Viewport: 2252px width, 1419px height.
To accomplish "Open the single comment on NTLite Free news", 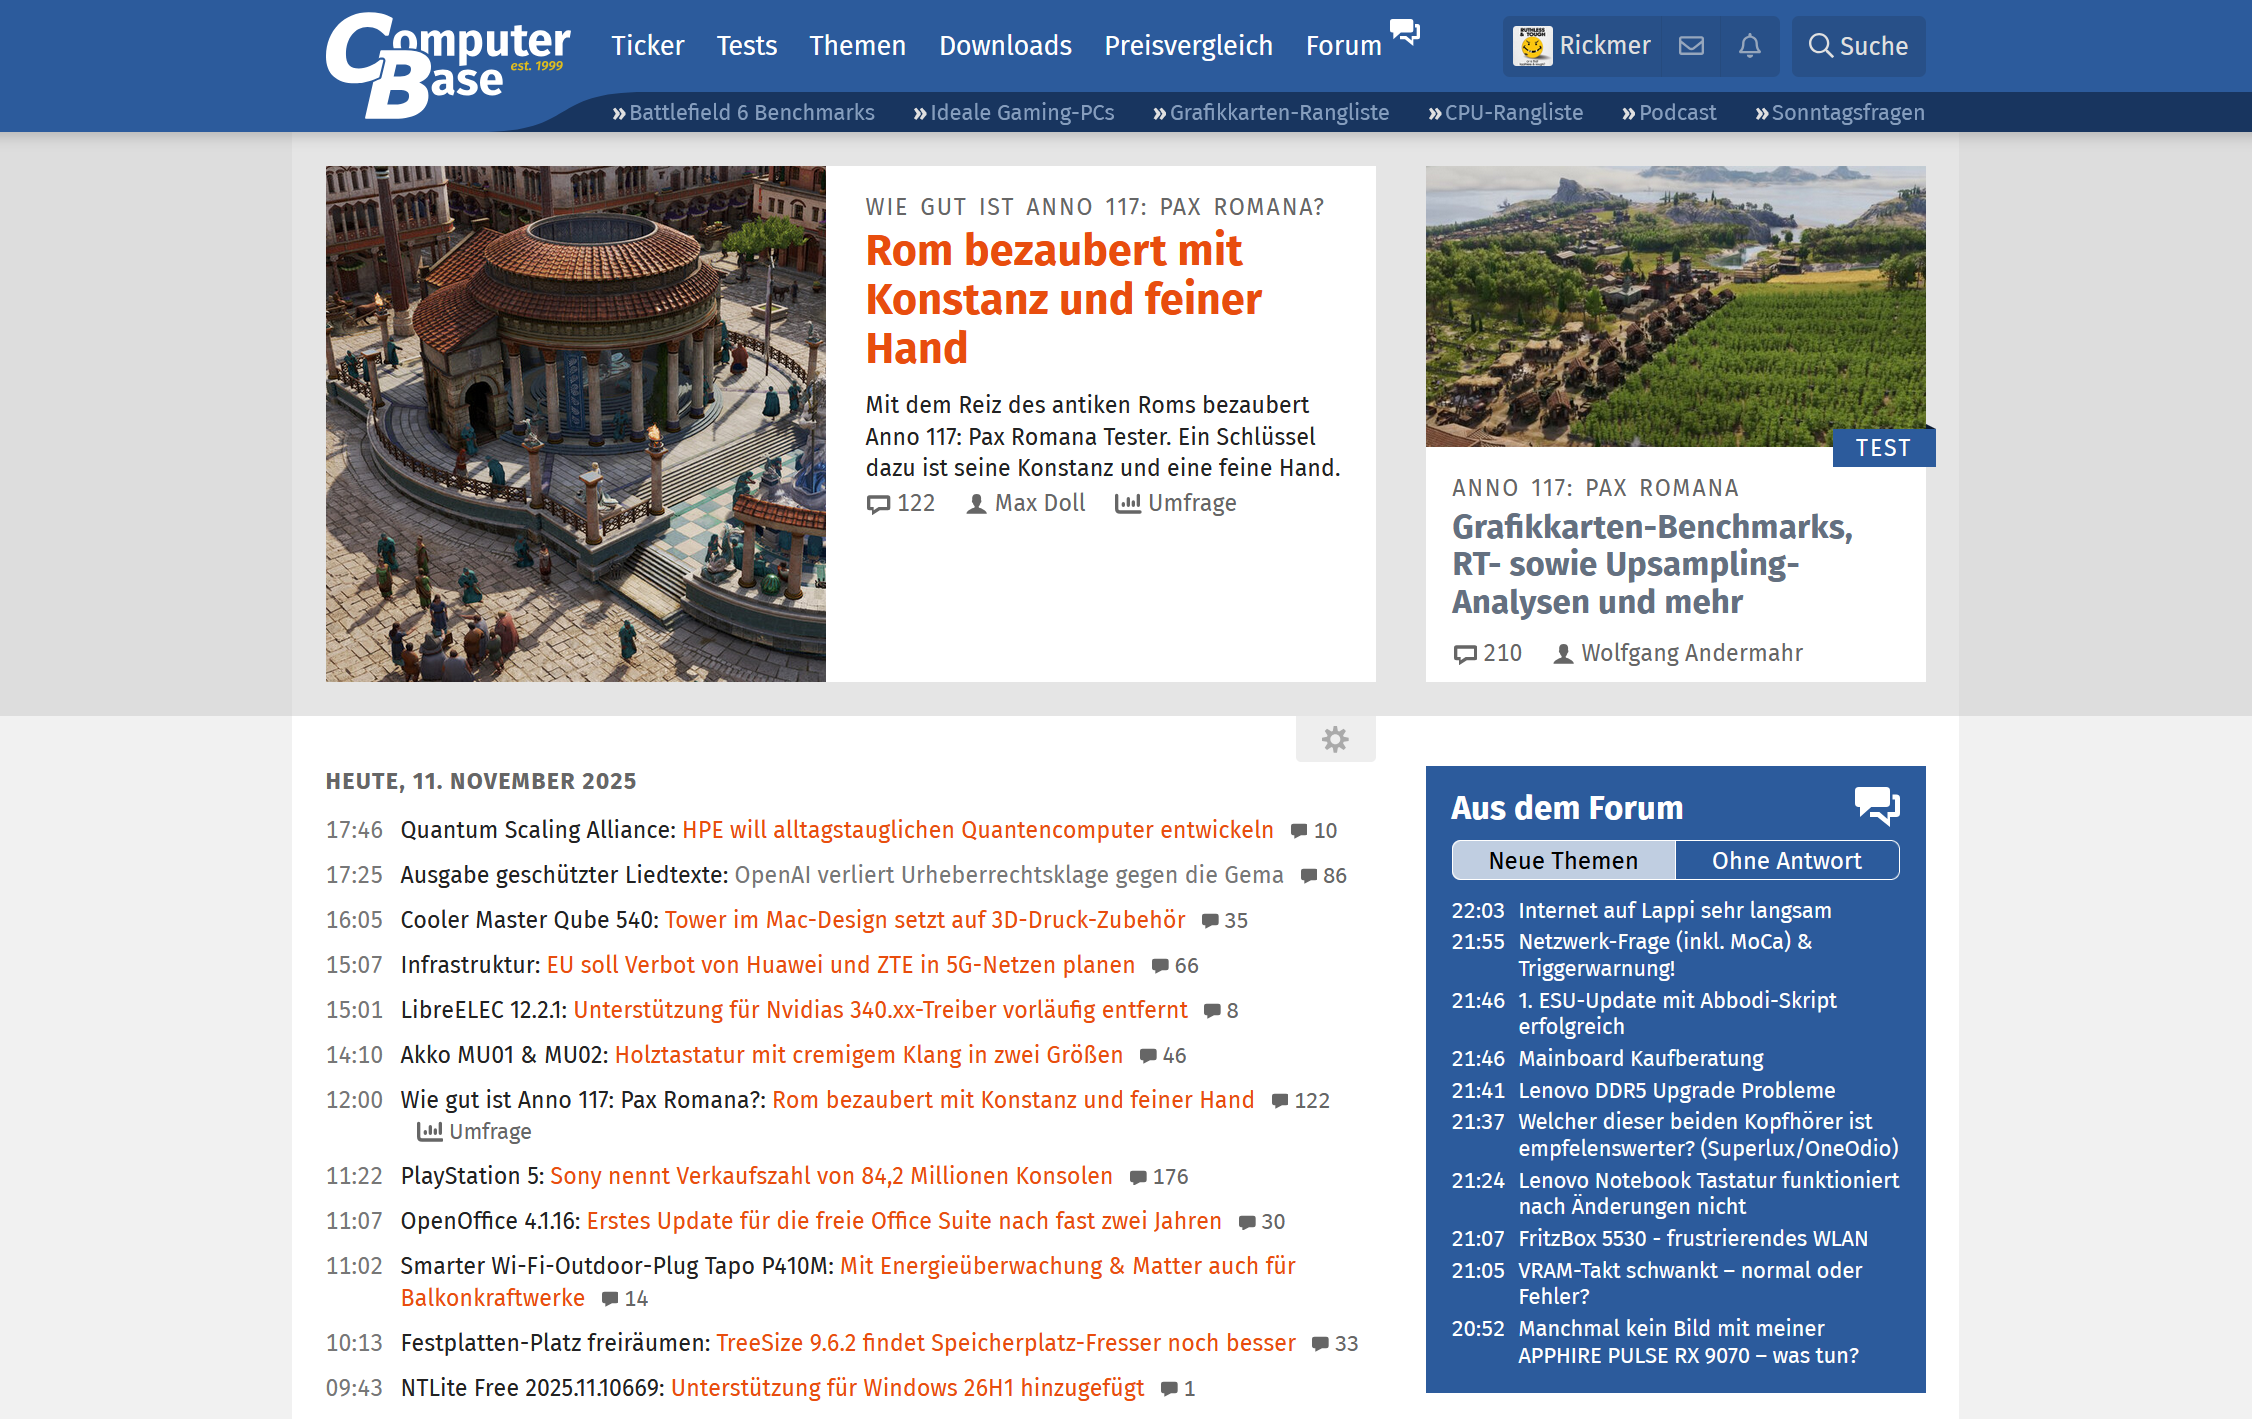I will tap(1178, 1388).
